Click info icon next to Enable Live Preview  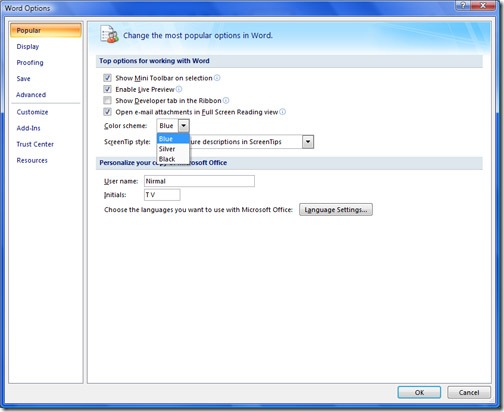coord(179,89)
